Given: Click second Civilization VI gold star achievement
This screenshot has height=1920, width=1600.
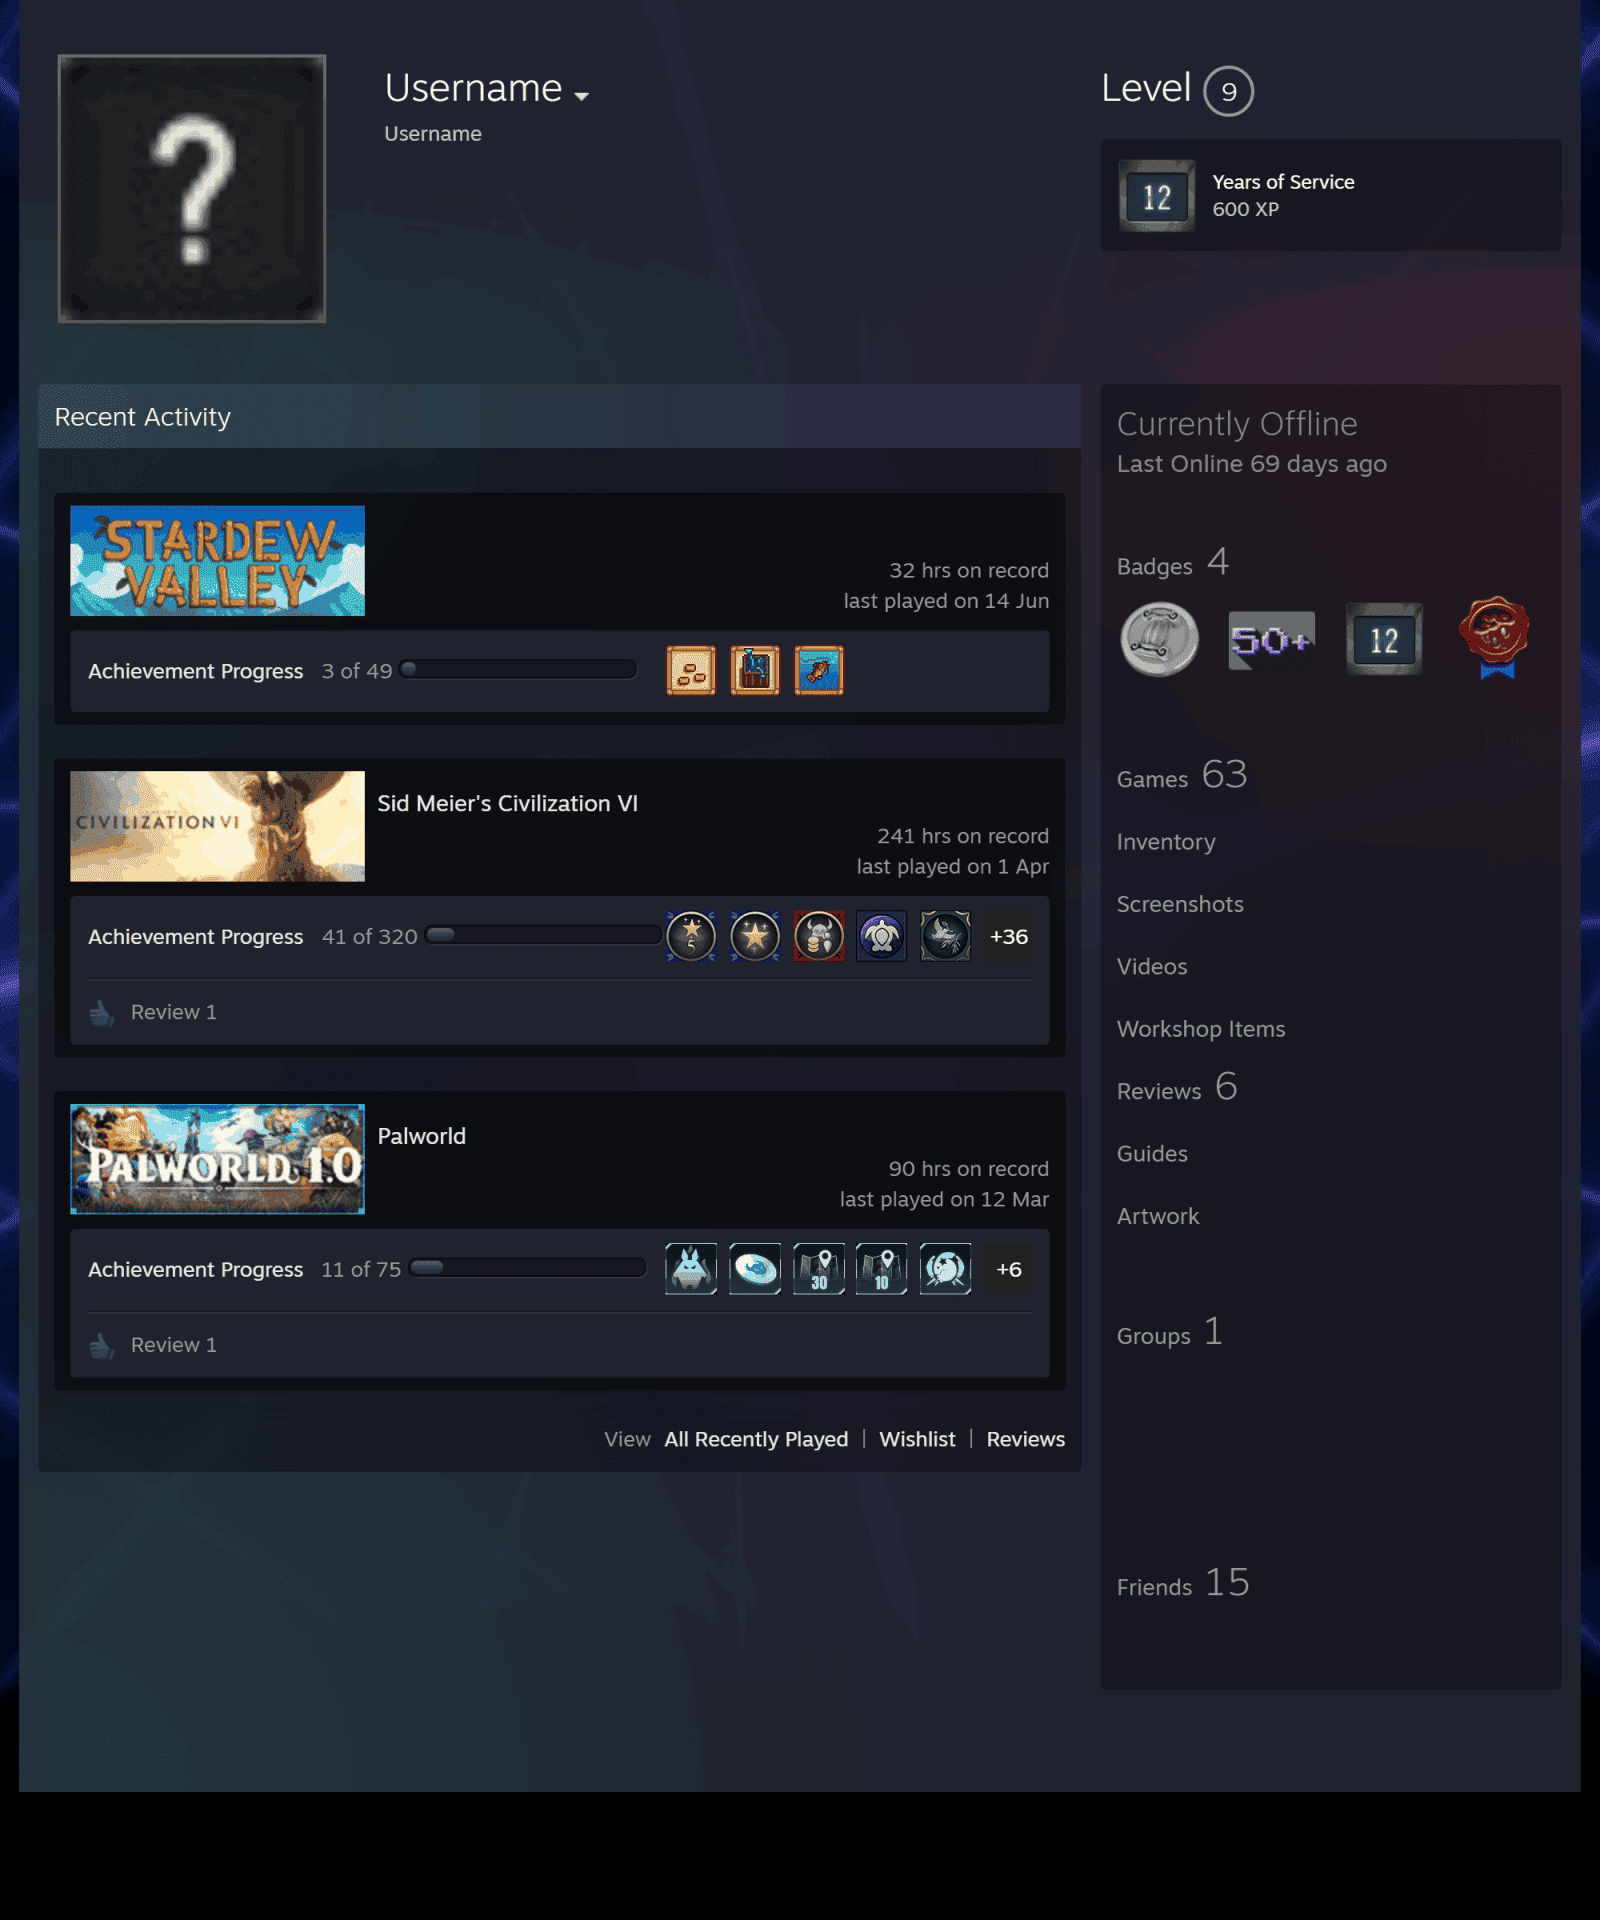Looking at the screenshot, I should click(755, 936).
